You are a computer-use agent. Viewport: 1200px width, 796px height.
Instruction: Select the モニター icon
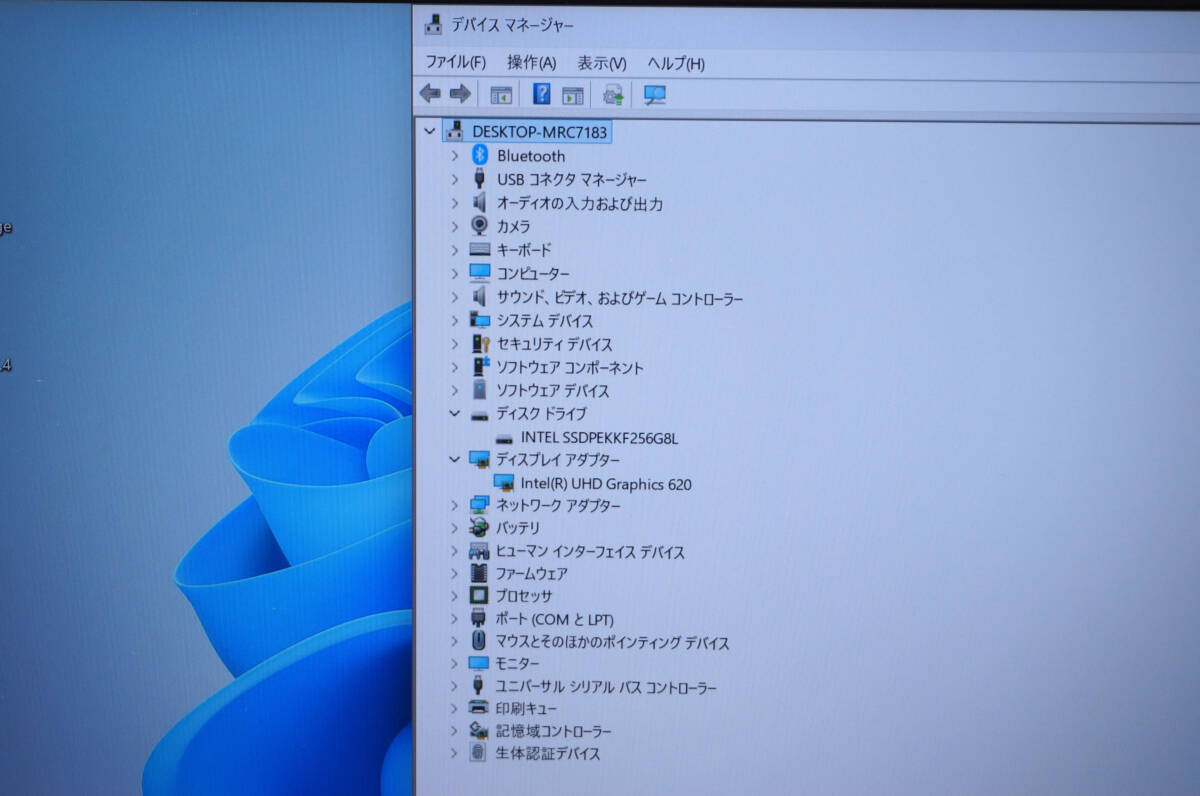[x=479, y=663]
